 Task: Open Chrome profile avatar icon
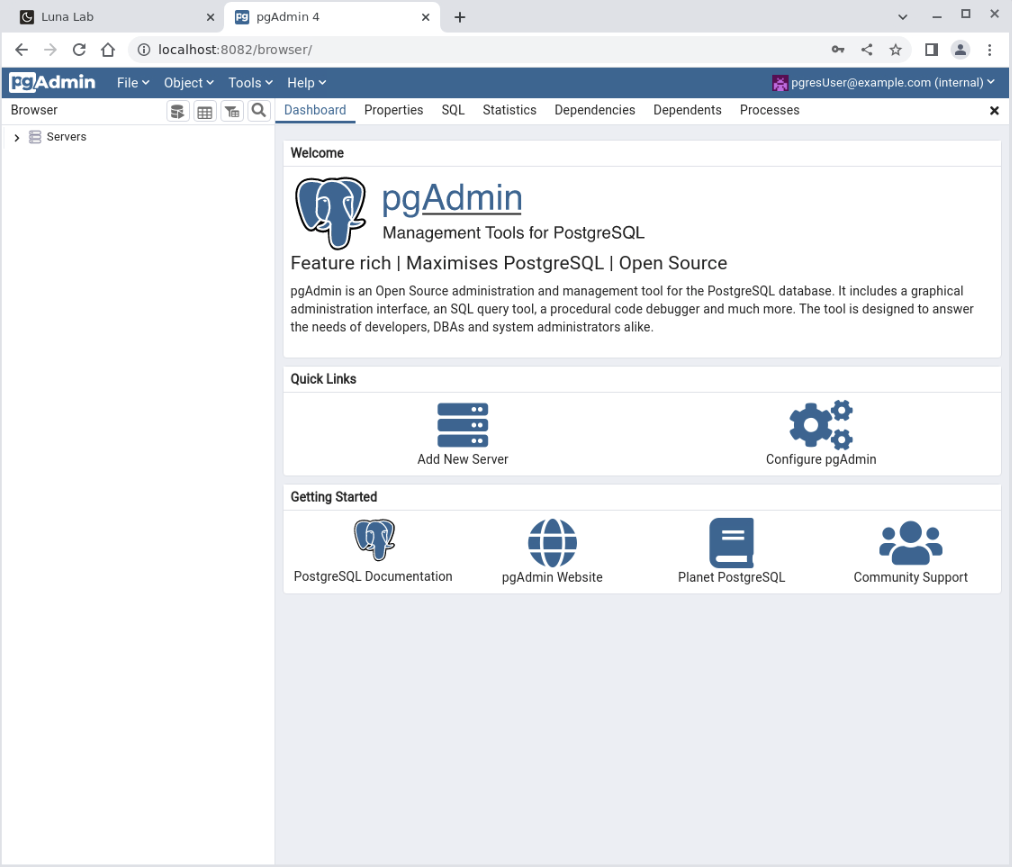click(960, 50)
